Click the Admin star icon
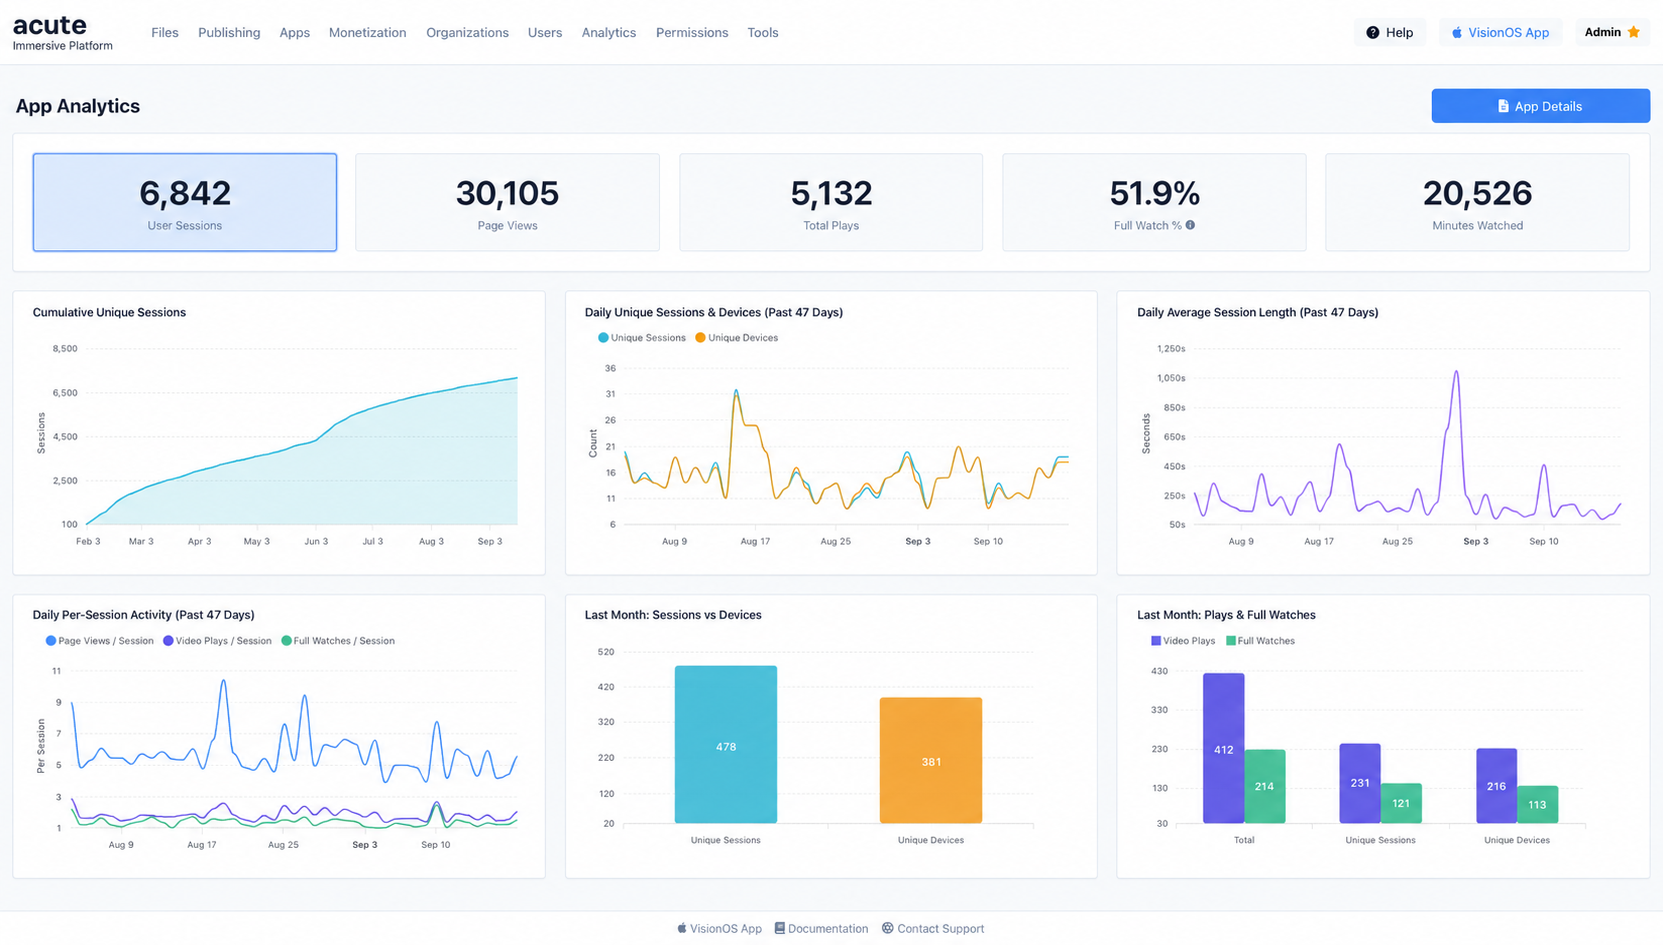The height and width of the screenshot is (945, 1663). point(1634,32)
